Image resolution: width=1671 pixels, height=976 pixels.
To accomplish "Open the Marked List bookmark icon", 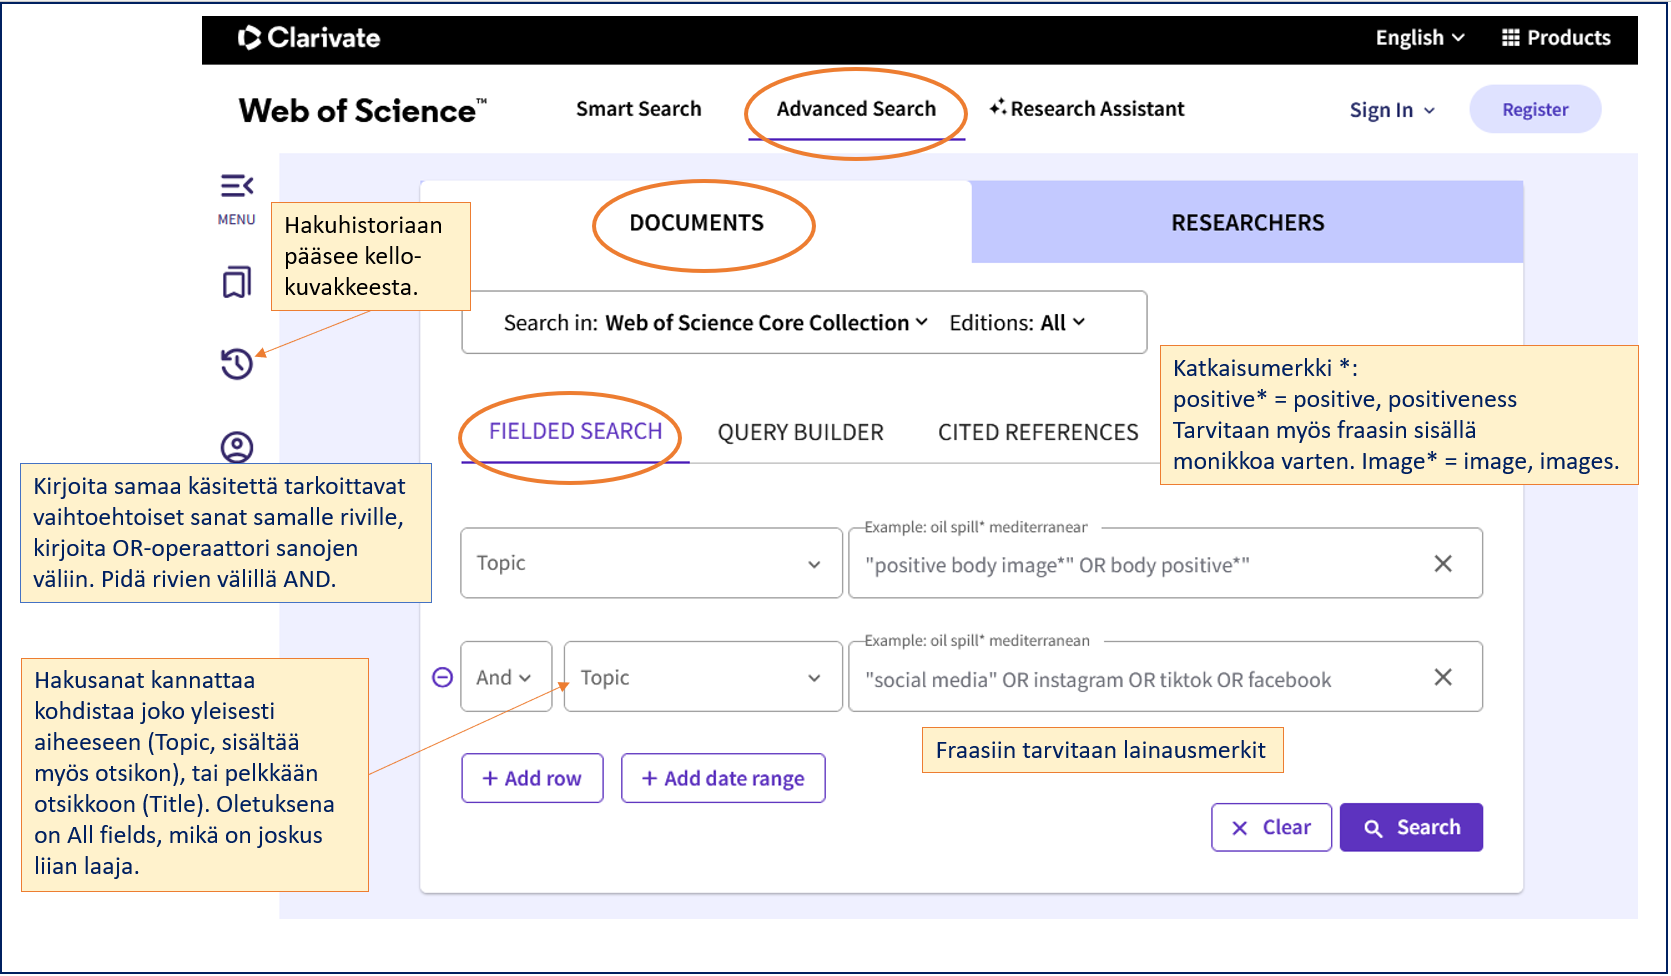I will (x=236, y=283).
